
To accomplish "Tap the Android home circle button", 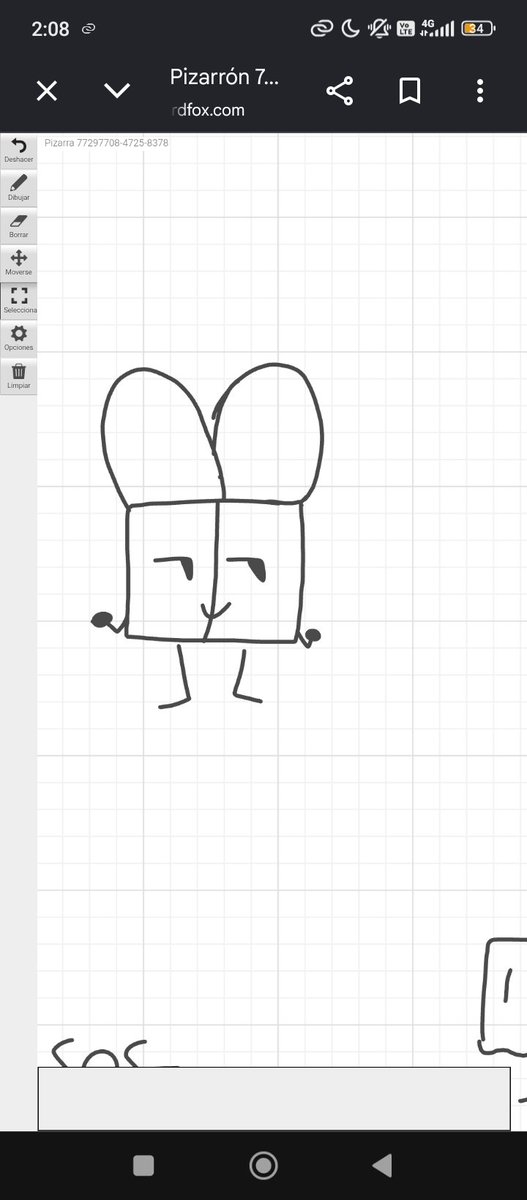I will tap(263, 1165).
